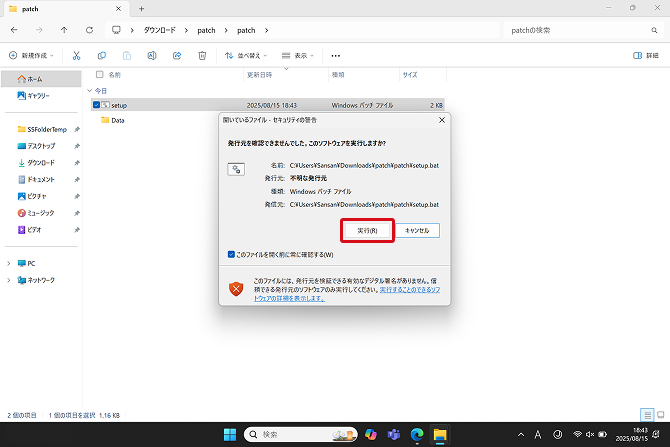Sort by Name (名前) column header
The width and height of the screenshot is (670, 447).
click(x=115, y=75)
